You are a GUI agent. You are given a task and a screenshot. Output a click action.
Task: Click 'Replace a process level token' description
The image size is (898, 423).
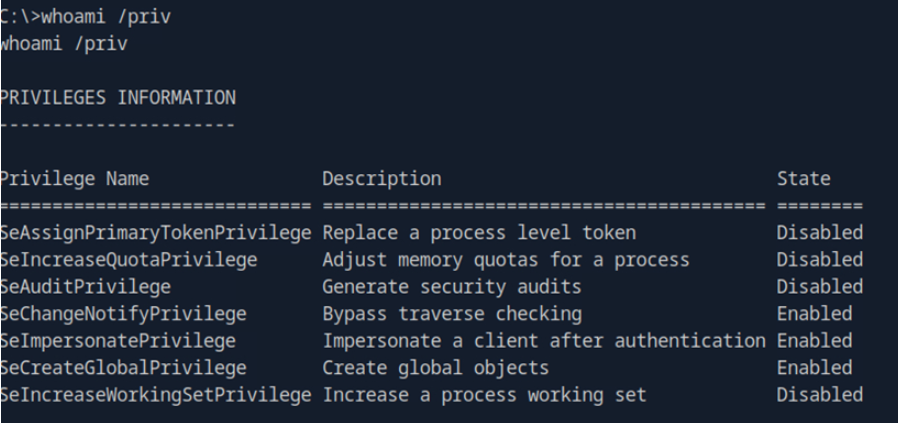pos(479,233)
